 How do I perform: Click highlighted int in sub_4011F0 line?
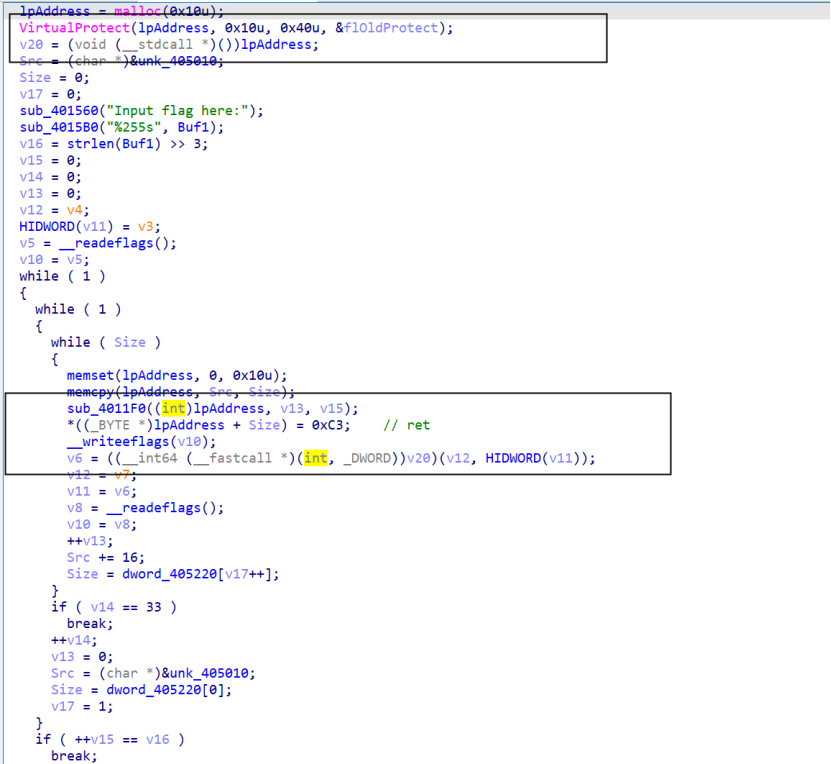point(173,408)
